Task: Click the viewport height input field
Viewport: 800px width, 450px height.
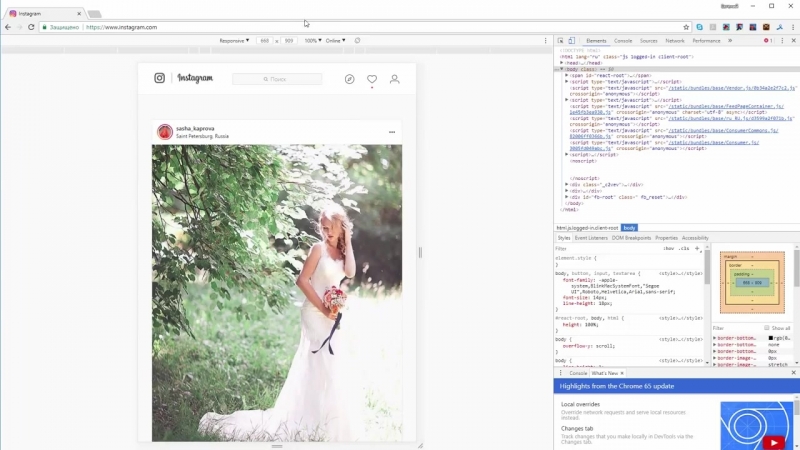Action: tap(289, 40)
